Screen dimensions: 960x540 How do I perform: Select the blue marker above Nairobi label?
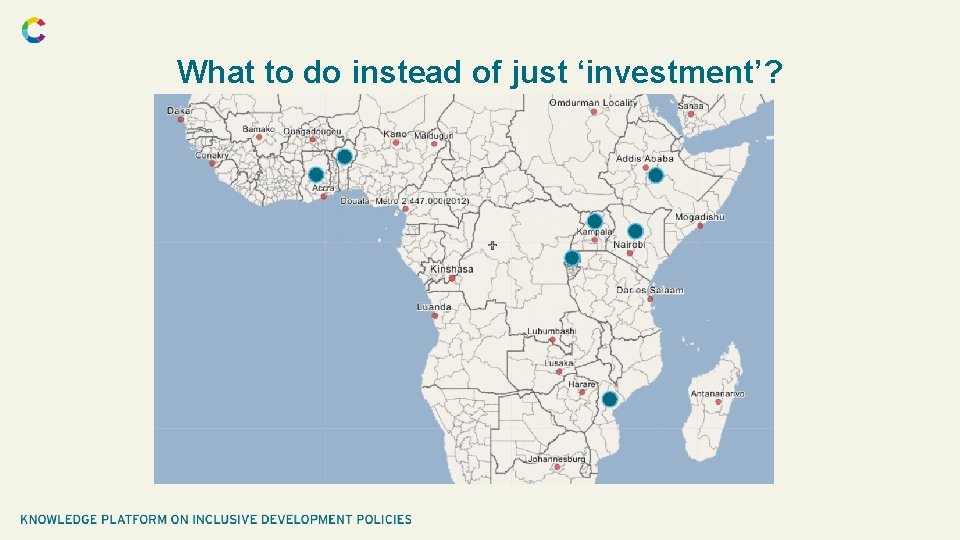tap(636, 231)
